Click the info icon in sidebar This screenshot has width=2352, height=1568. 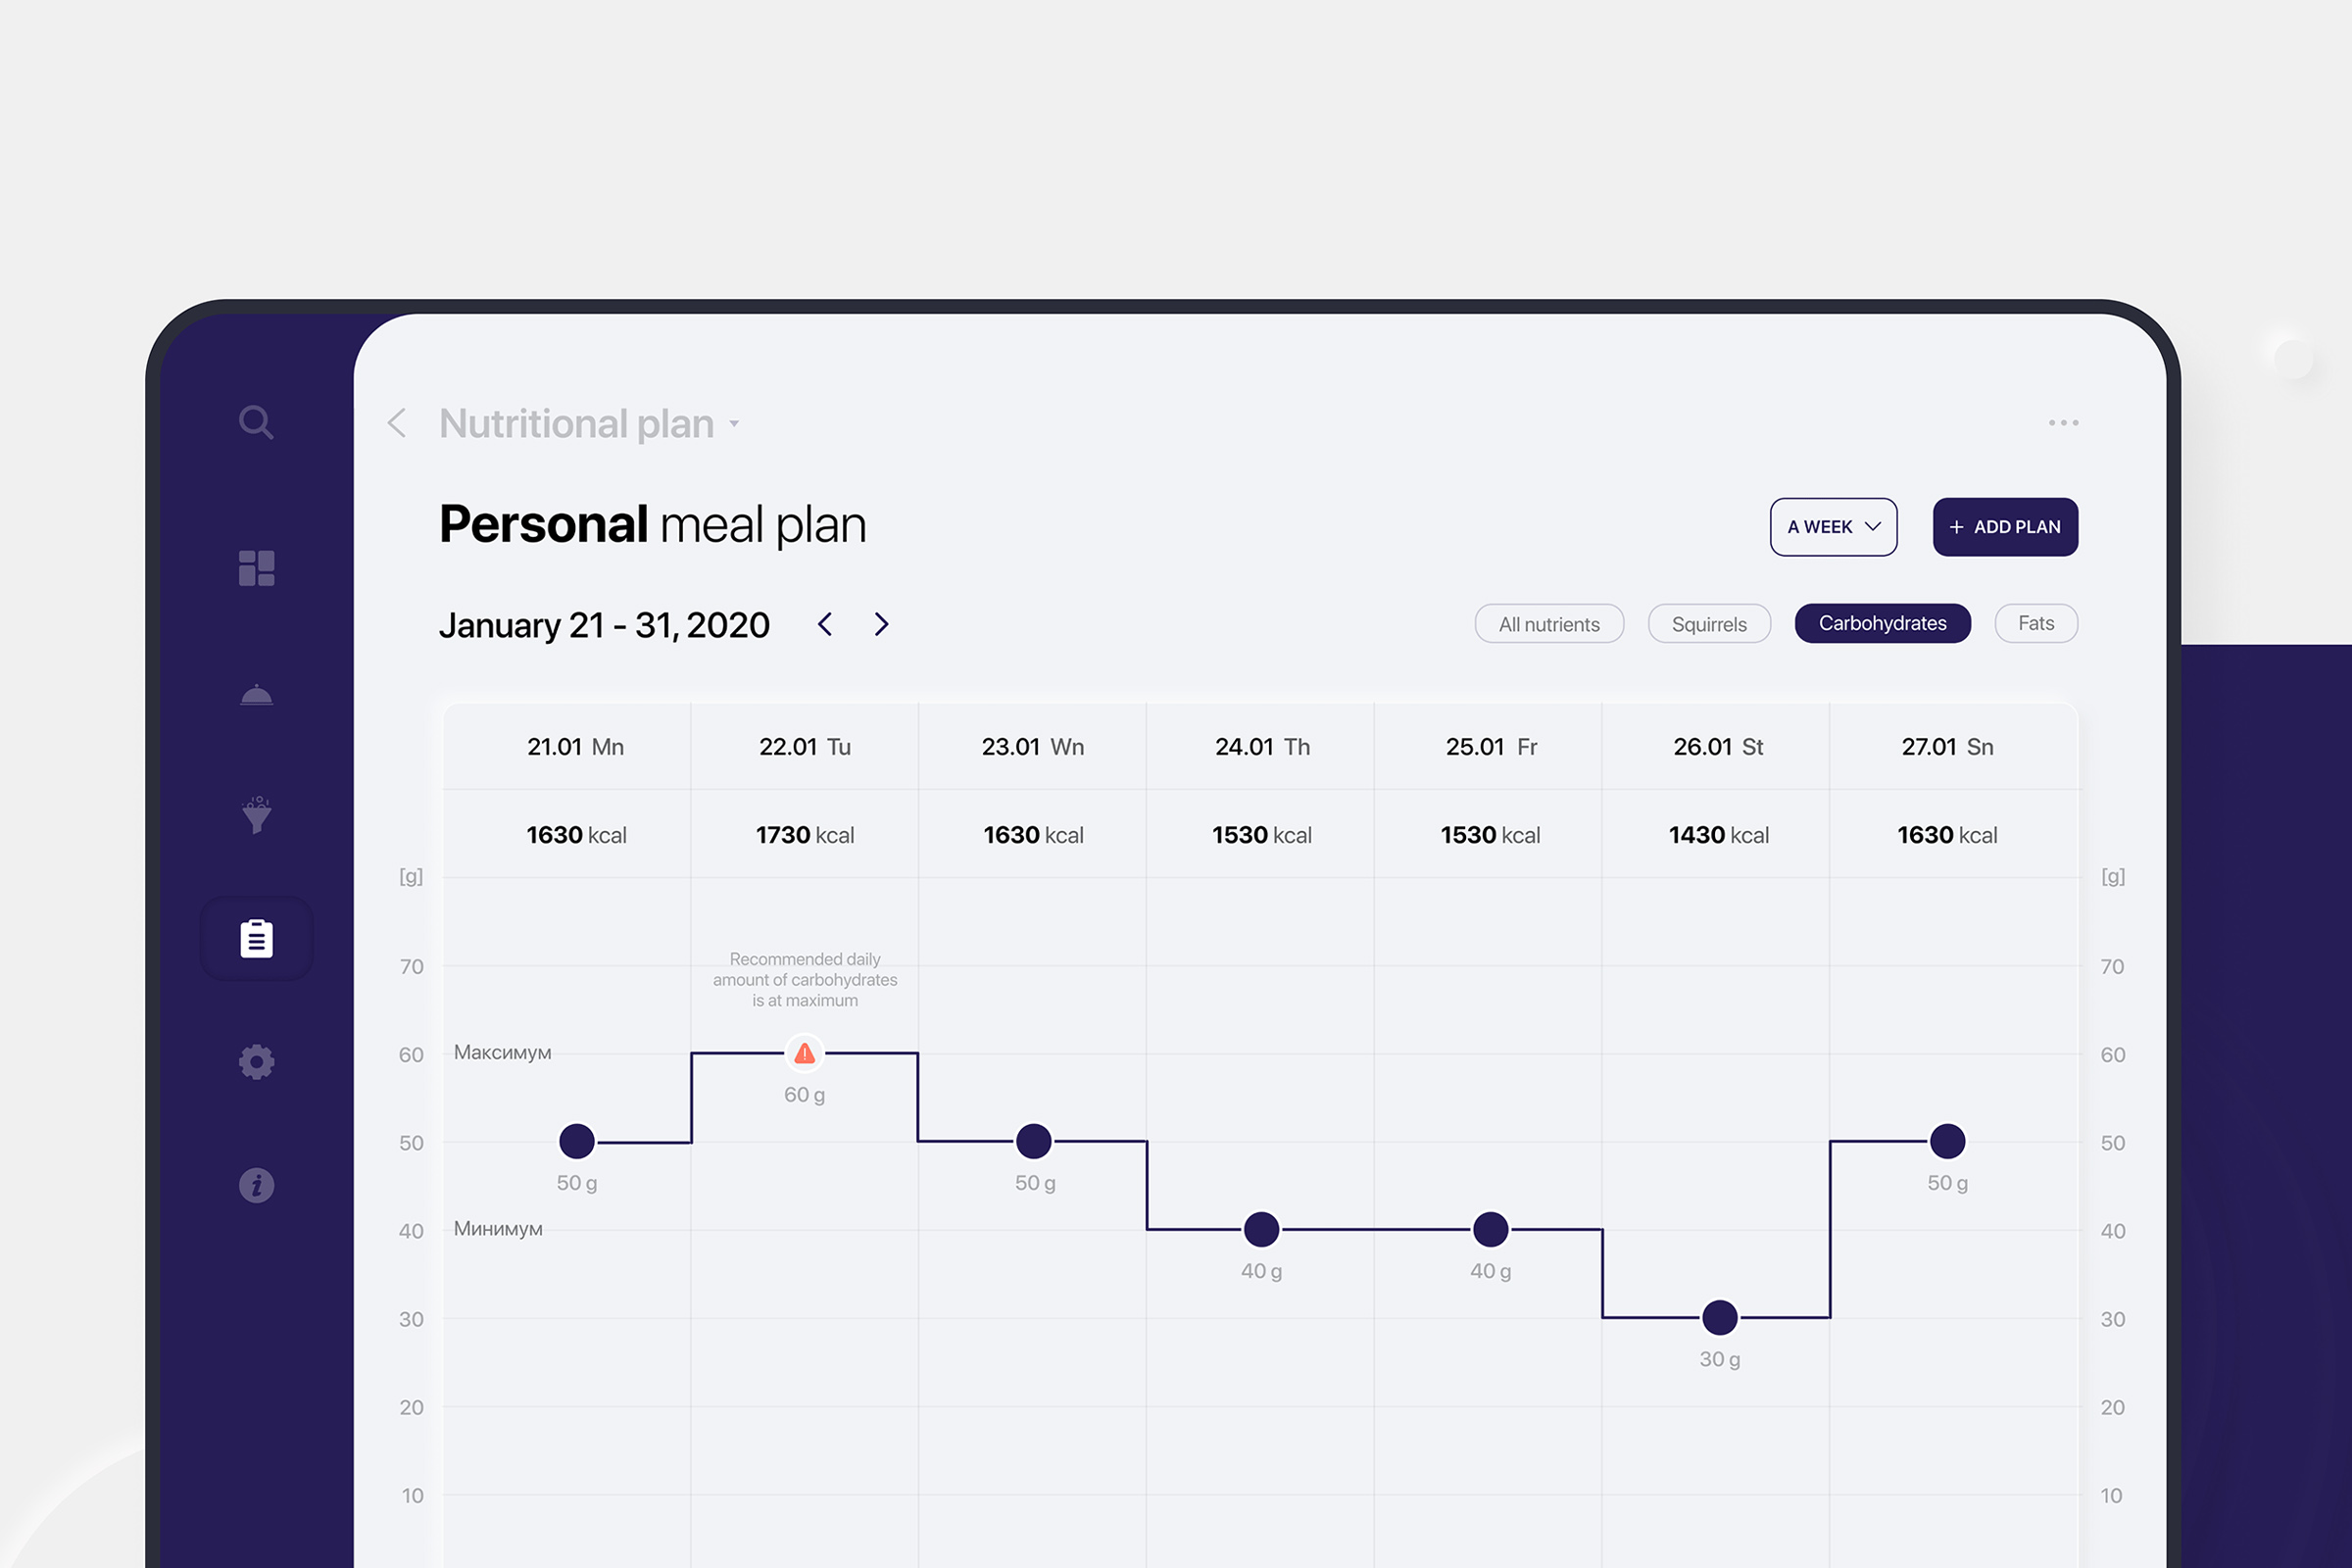coord(257,1185)
